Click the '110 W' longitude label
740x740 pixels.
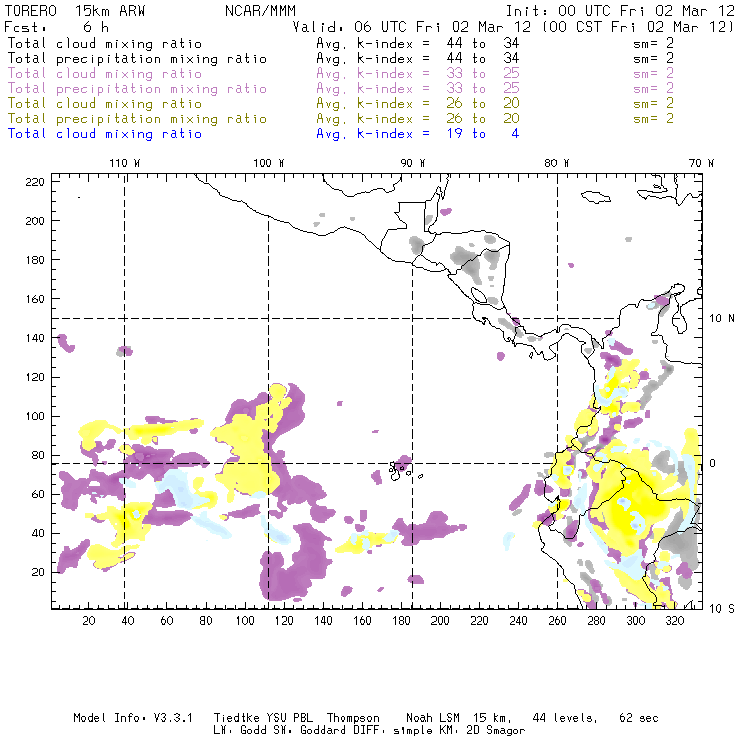click(125, 163)
